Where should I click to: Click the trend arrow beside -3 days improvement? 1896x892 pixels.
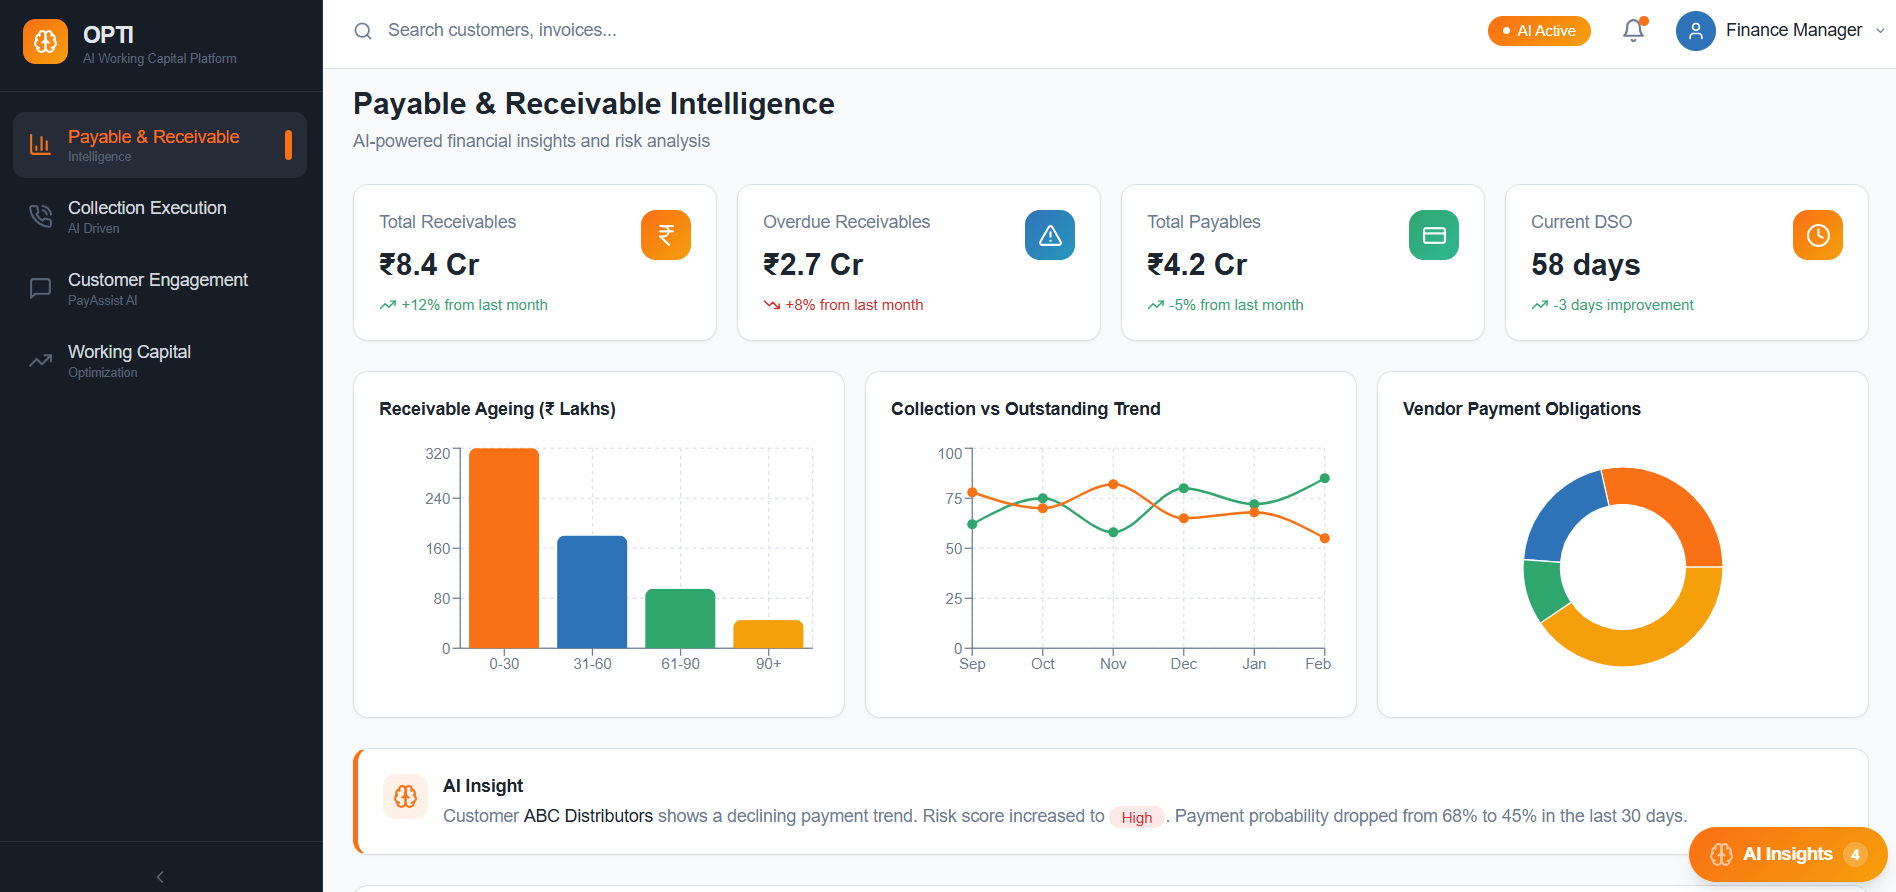tap(1540, 305)
